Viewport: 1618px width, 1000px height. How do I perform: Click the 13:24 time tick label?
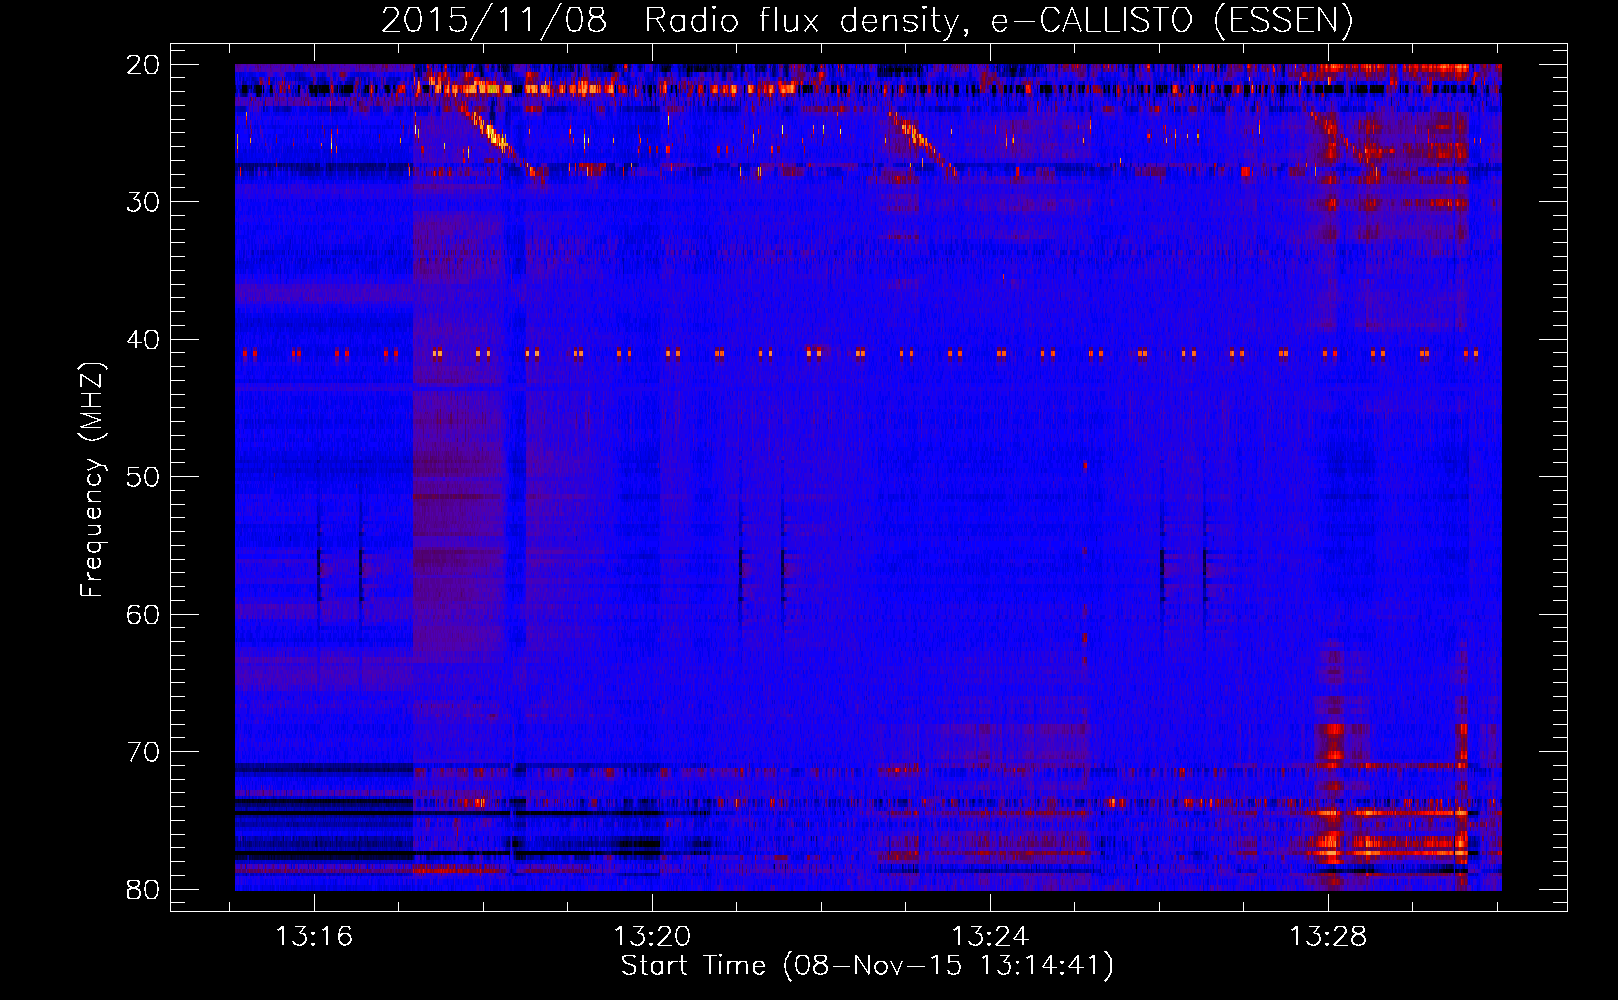990,937
